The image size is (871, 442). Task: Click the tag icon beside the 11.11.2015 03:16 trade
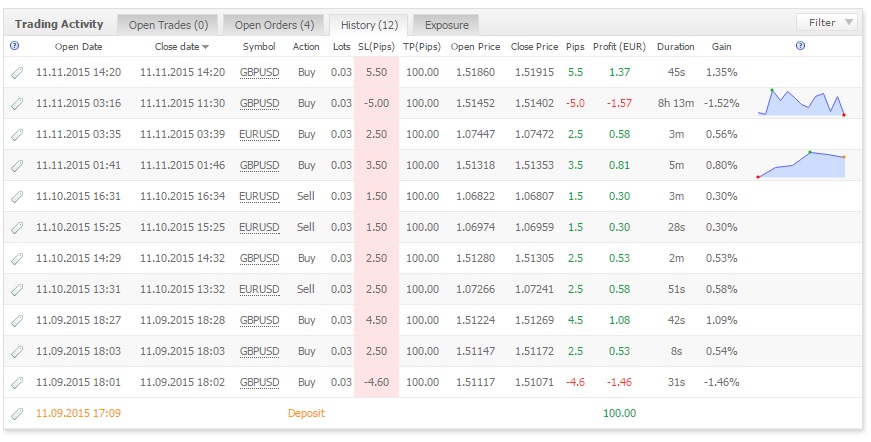point(17,103)
